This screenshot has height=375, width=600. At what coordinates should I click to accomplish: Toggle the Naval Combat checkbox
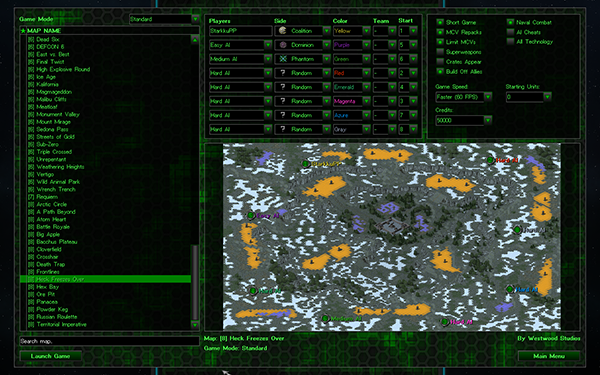tap(510, 22)
